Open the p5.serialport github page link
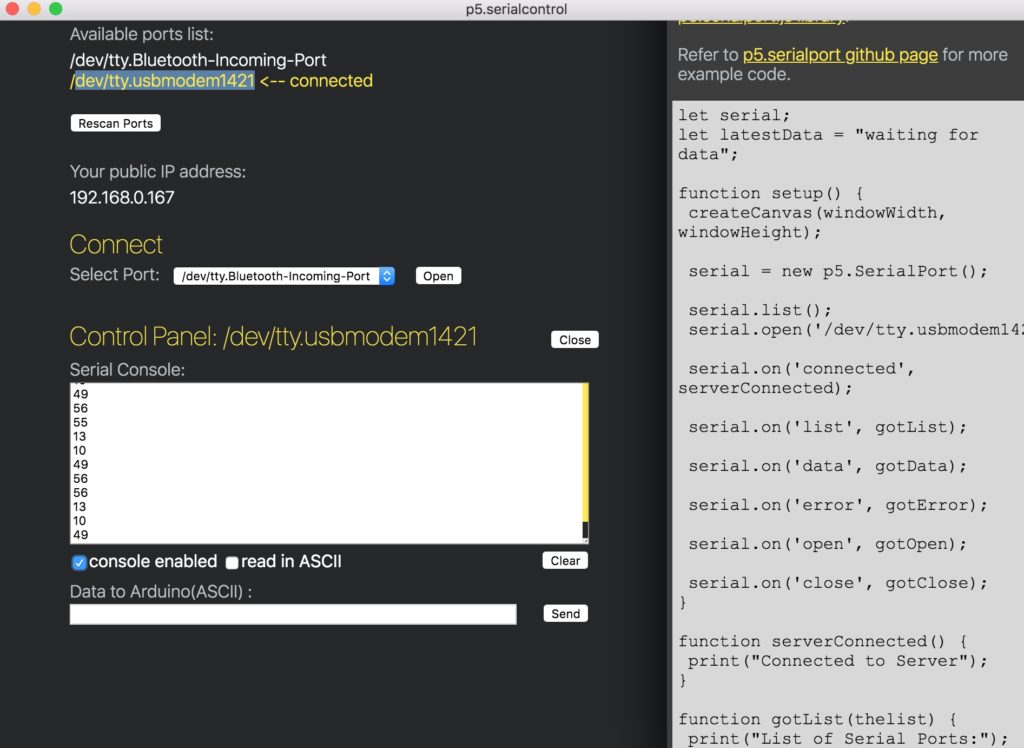 click(x=840, y=55)
